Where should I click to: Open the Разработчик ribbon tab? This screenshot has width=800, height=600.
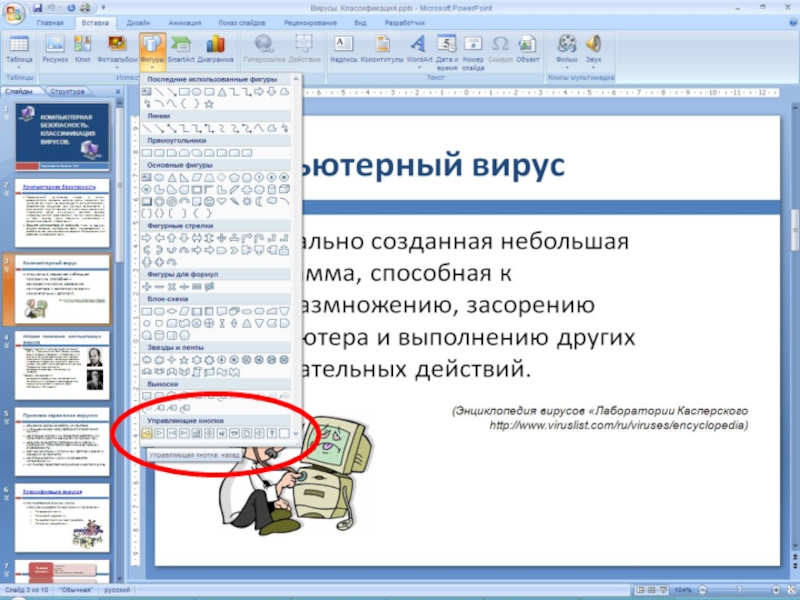click(405, 23)
